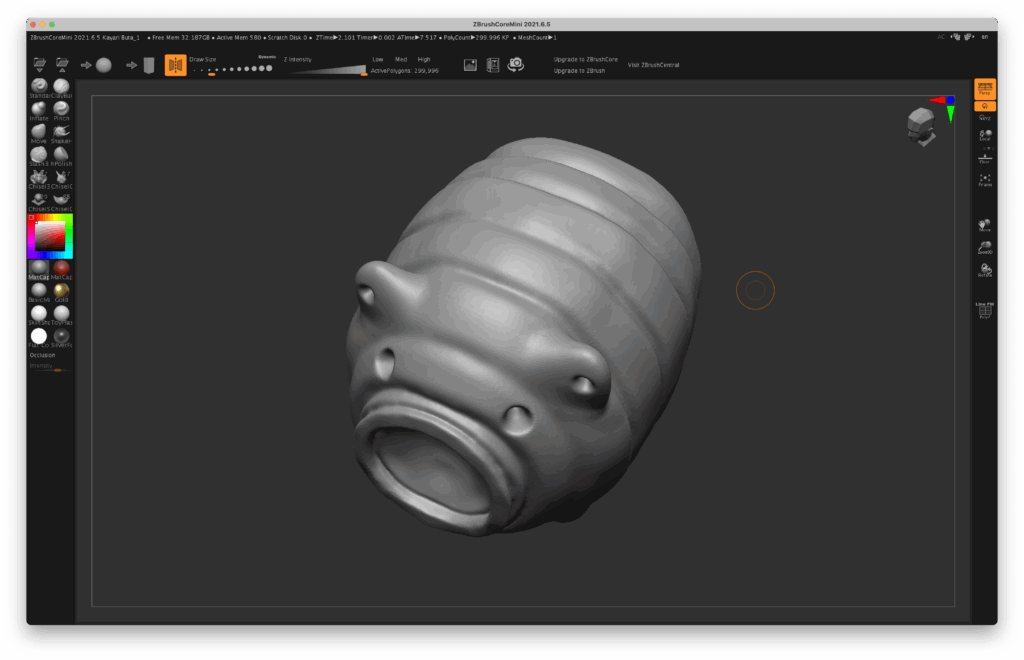Viewport: 1024px width, 660px height.
Task: Click the turntable export icon
Action: click(493, 65)
